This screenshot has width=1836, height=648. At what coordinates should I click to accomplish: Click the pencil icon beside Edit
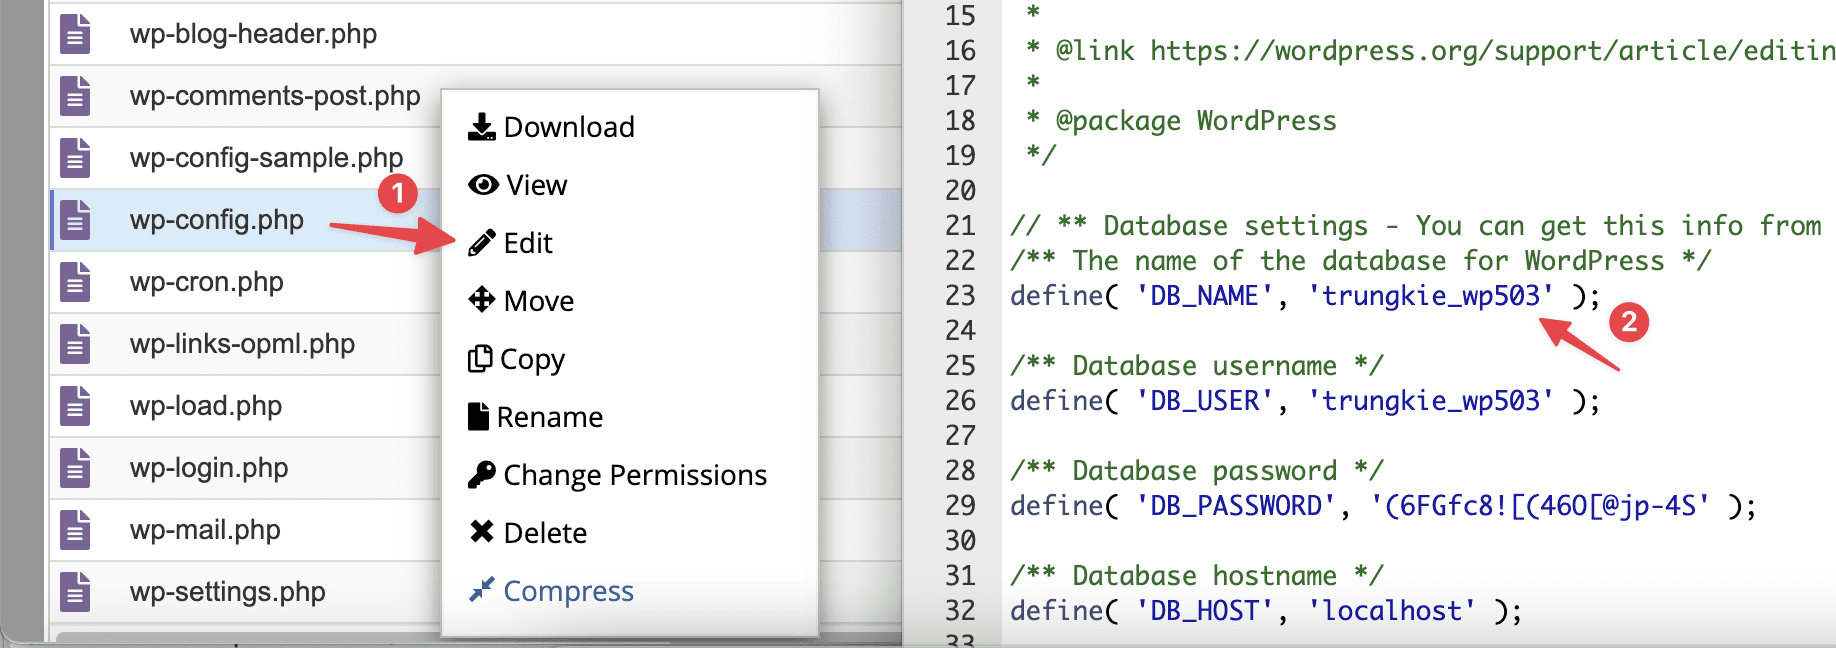coord(482,243)
